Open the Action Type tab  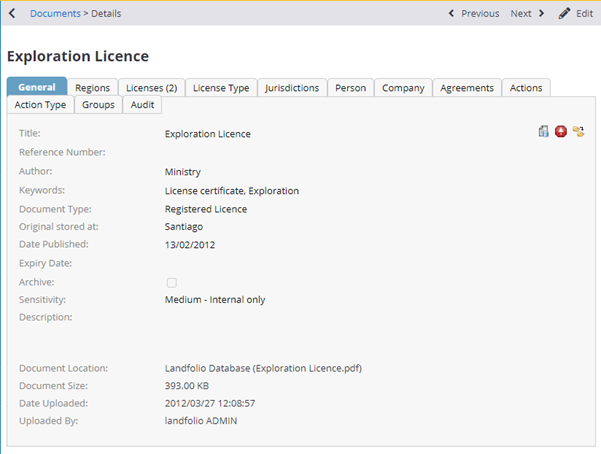coord(40,105)
